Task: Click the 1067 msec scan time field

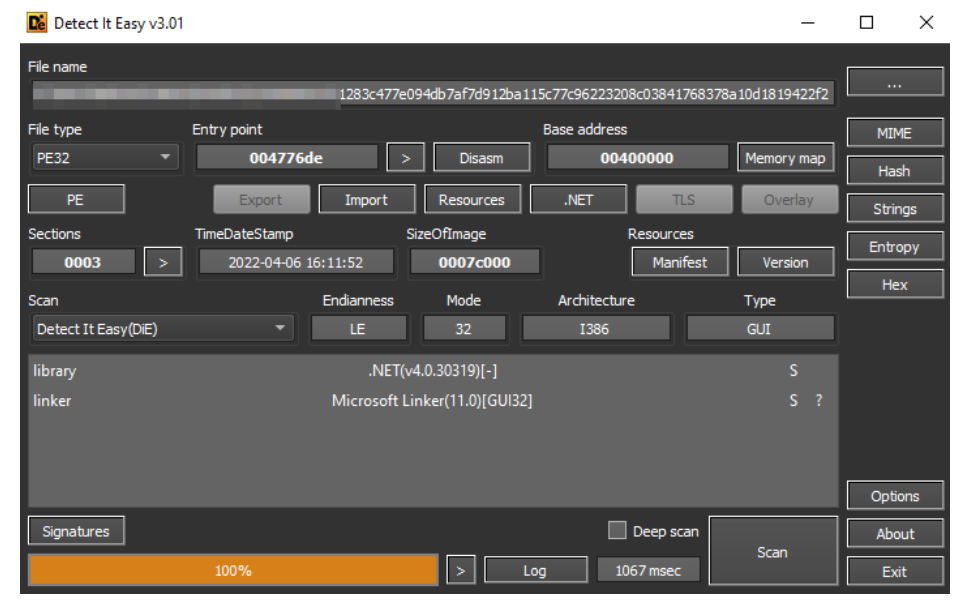Action: [648, 571]
